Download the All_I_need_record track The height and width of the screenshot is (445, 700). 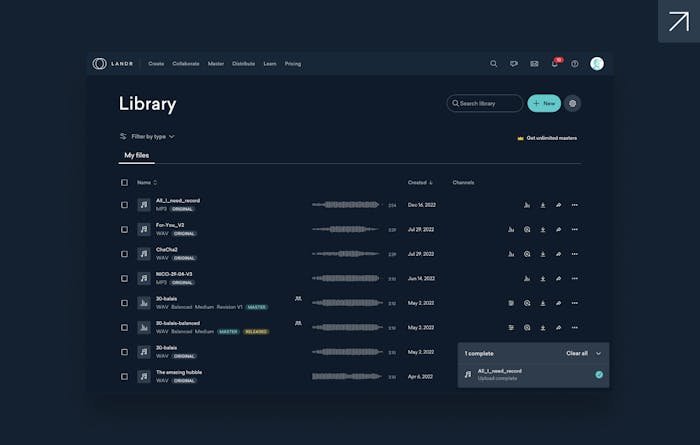click(543, 205)
